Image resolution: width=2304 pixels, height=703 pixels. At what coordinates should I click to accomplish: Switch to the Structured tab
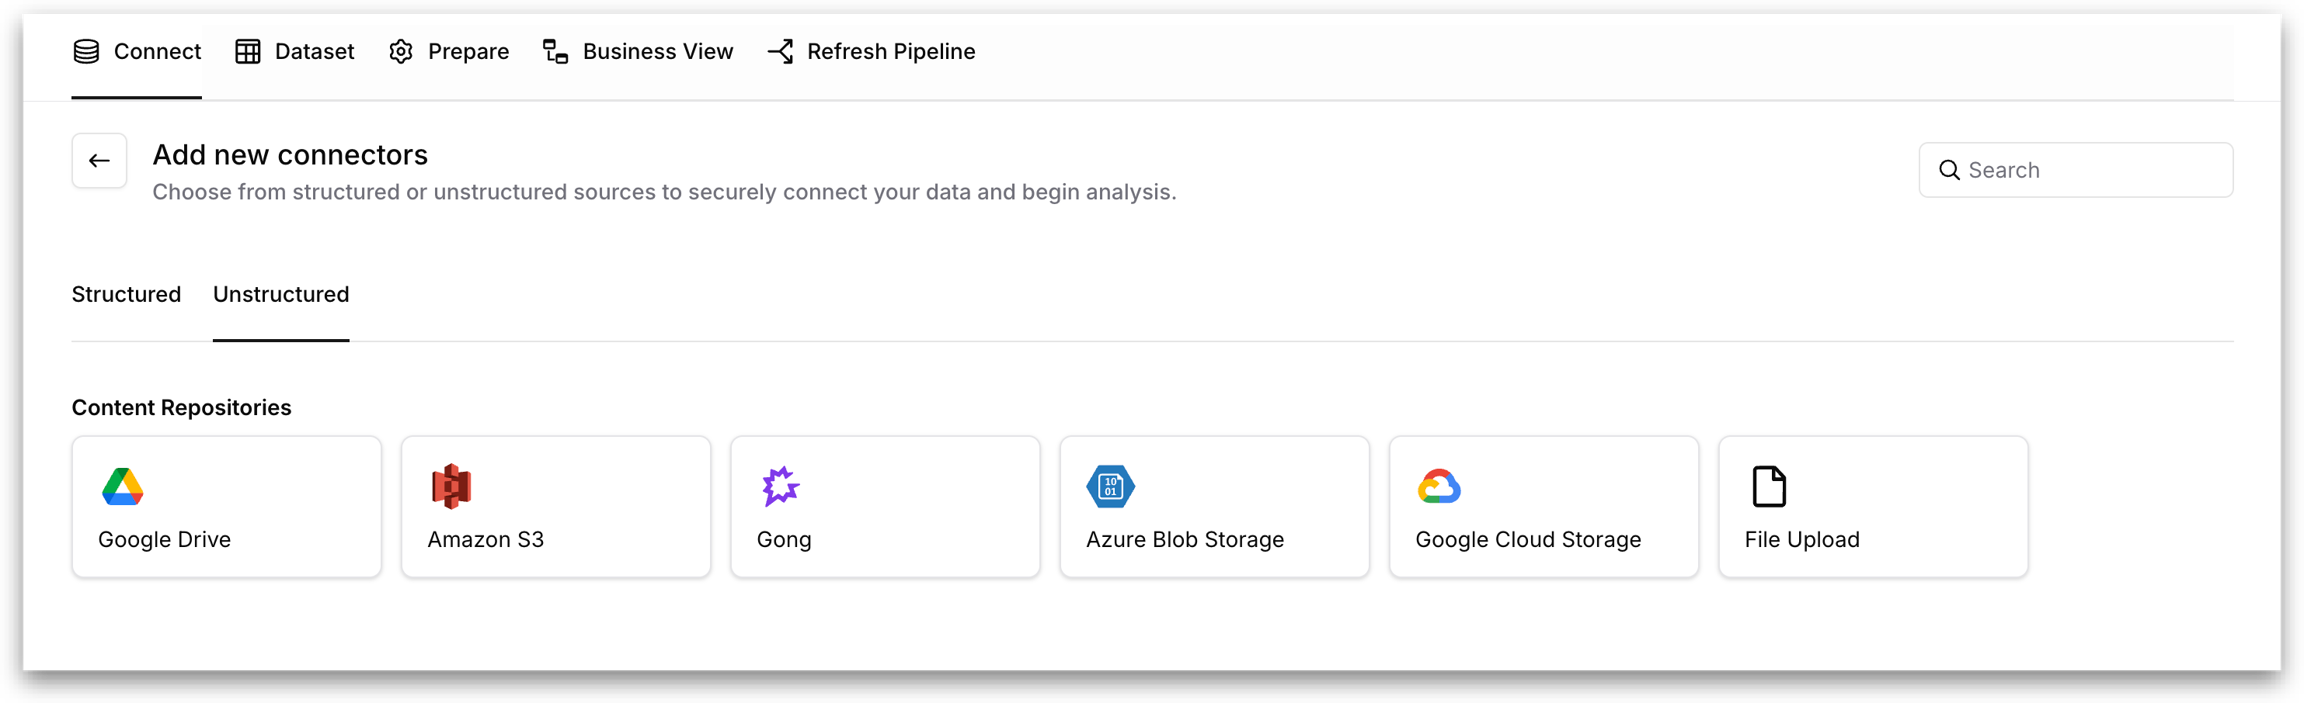[126, 295]
